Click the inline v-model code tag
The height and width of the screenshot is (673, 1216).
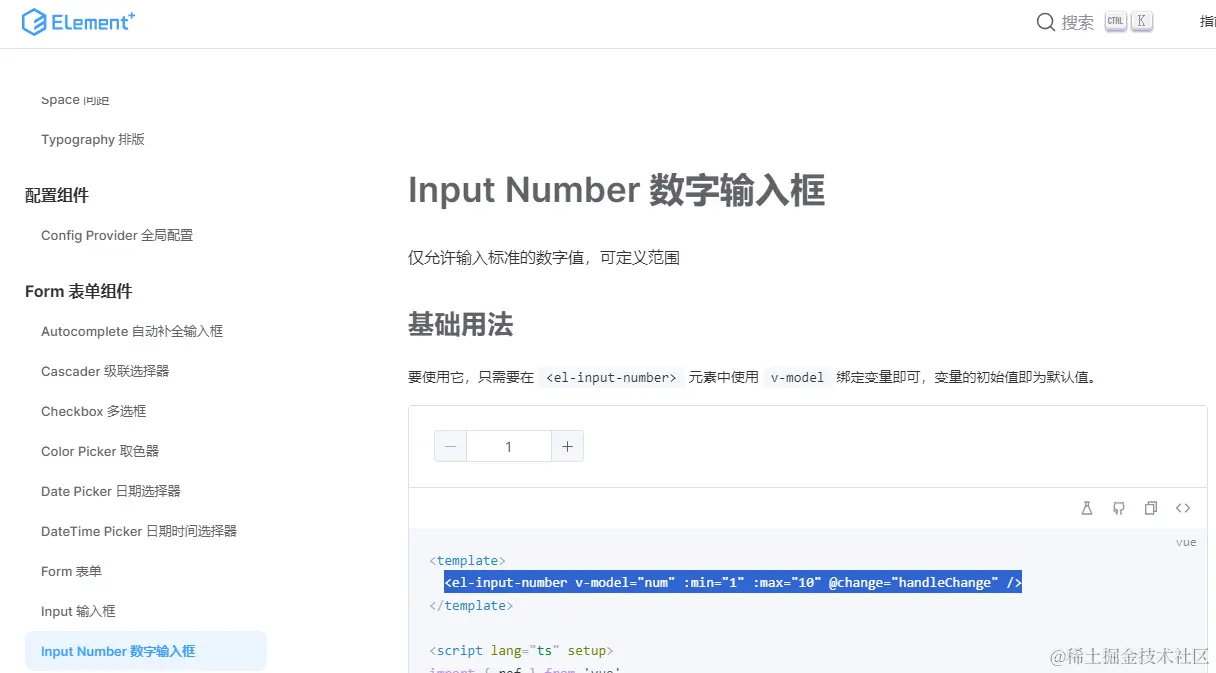797,377
